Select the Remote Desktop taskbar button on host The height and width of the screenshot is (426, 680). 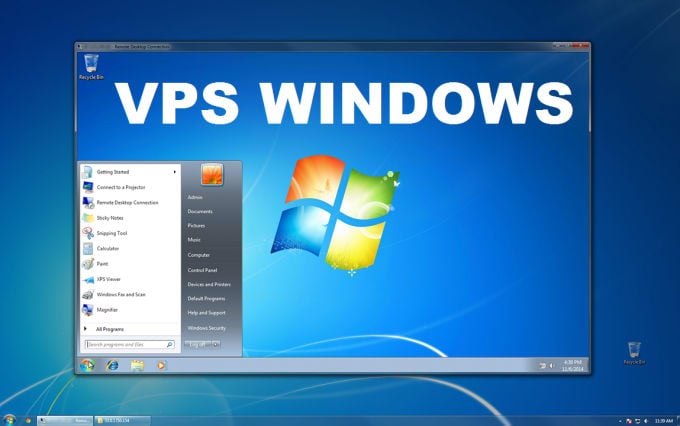(x=65, y=420)
